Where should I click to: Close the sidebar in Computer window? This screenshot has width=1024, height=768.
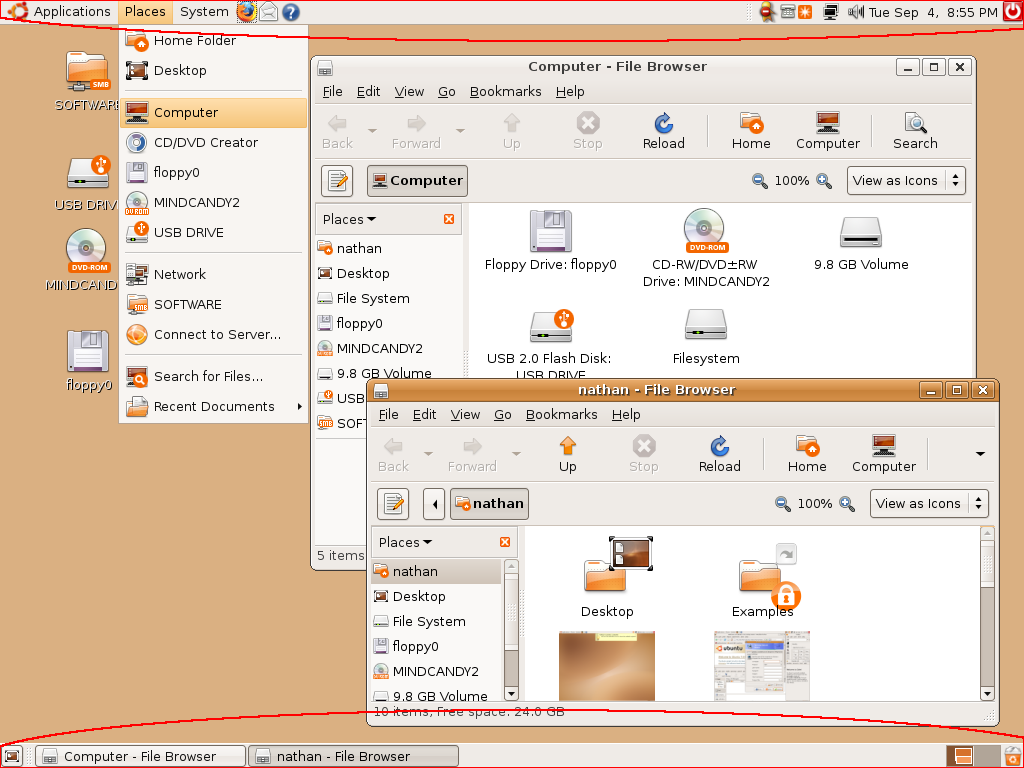click(x=449, y=219)
